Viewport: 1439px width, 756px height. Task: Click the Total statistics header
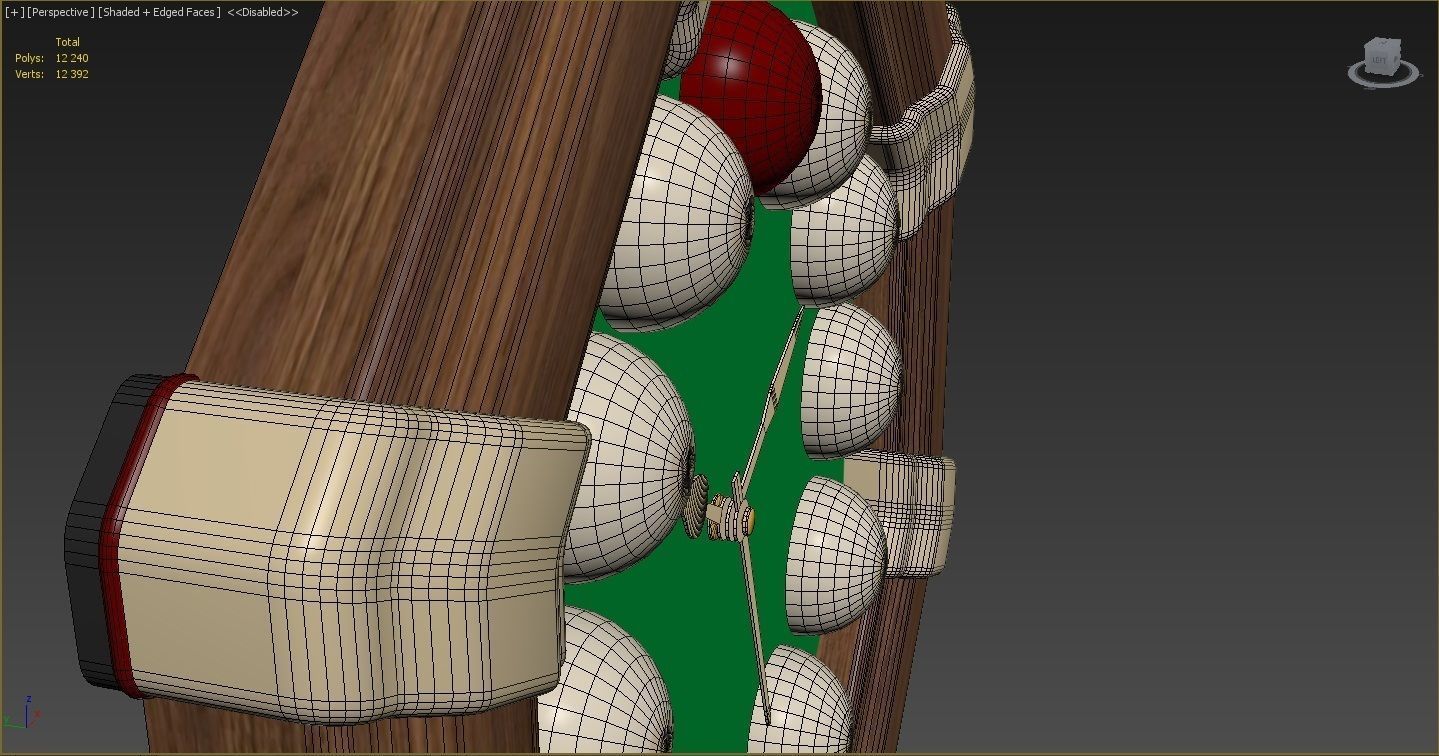click(67, 42)
